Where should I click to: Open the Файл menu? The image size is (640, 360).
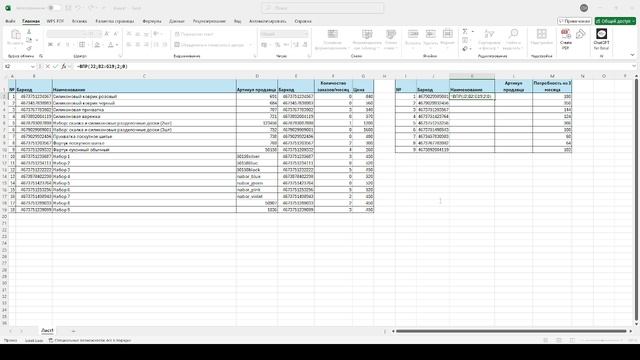tap(10, 21)
